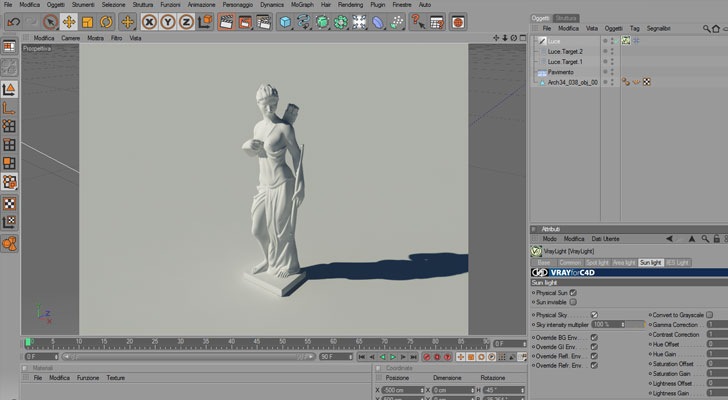Viewport: 728px width, 400px height.
Task: Select the Arch34_038_obj_00 object
Action: [572, 82]
